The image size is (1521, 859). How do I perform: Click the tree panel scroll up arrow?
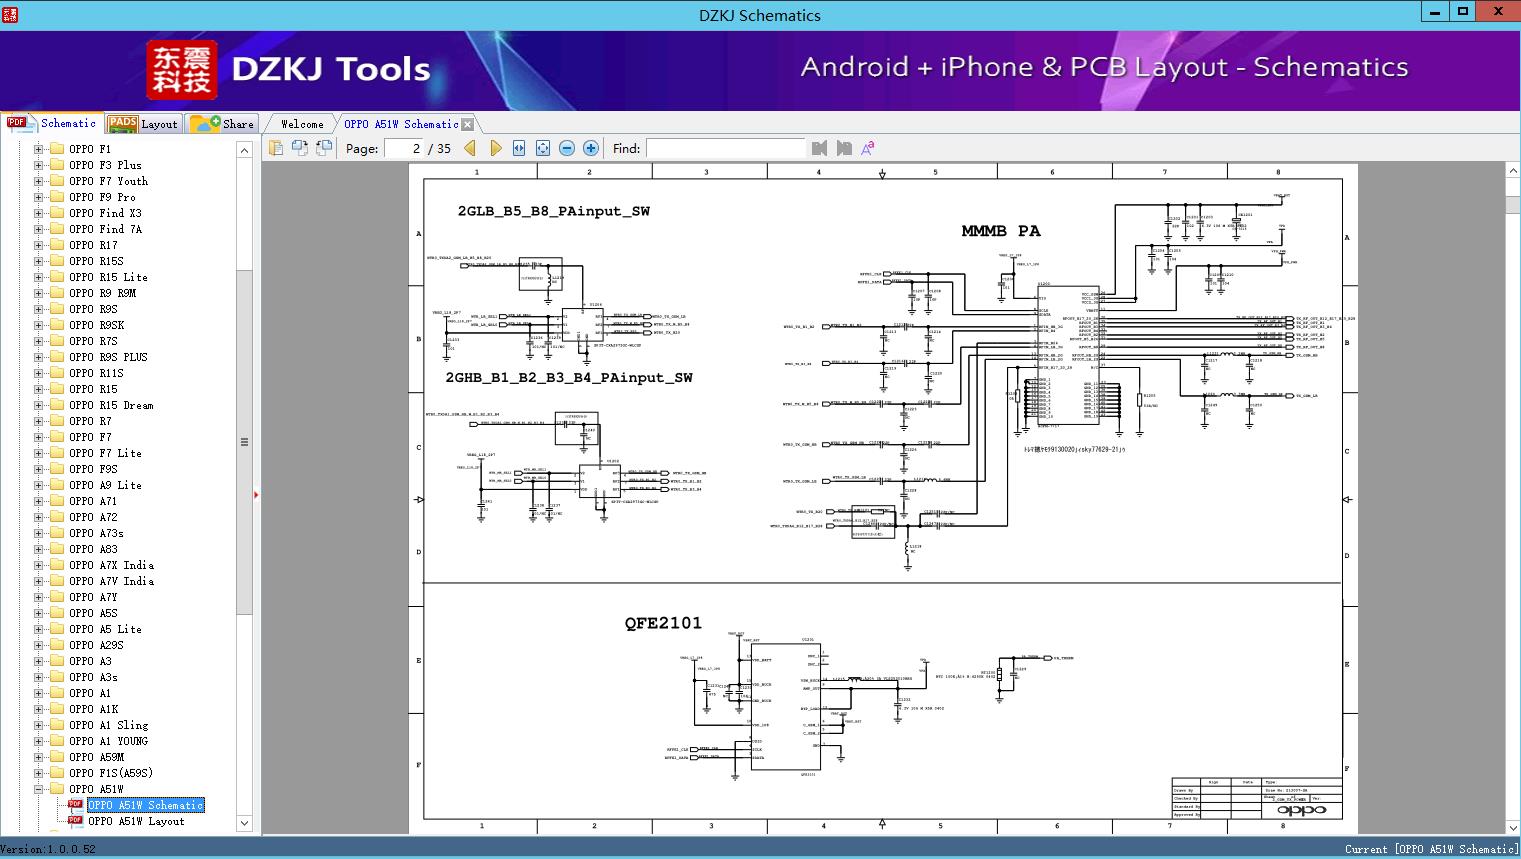(x=244, y=150)
